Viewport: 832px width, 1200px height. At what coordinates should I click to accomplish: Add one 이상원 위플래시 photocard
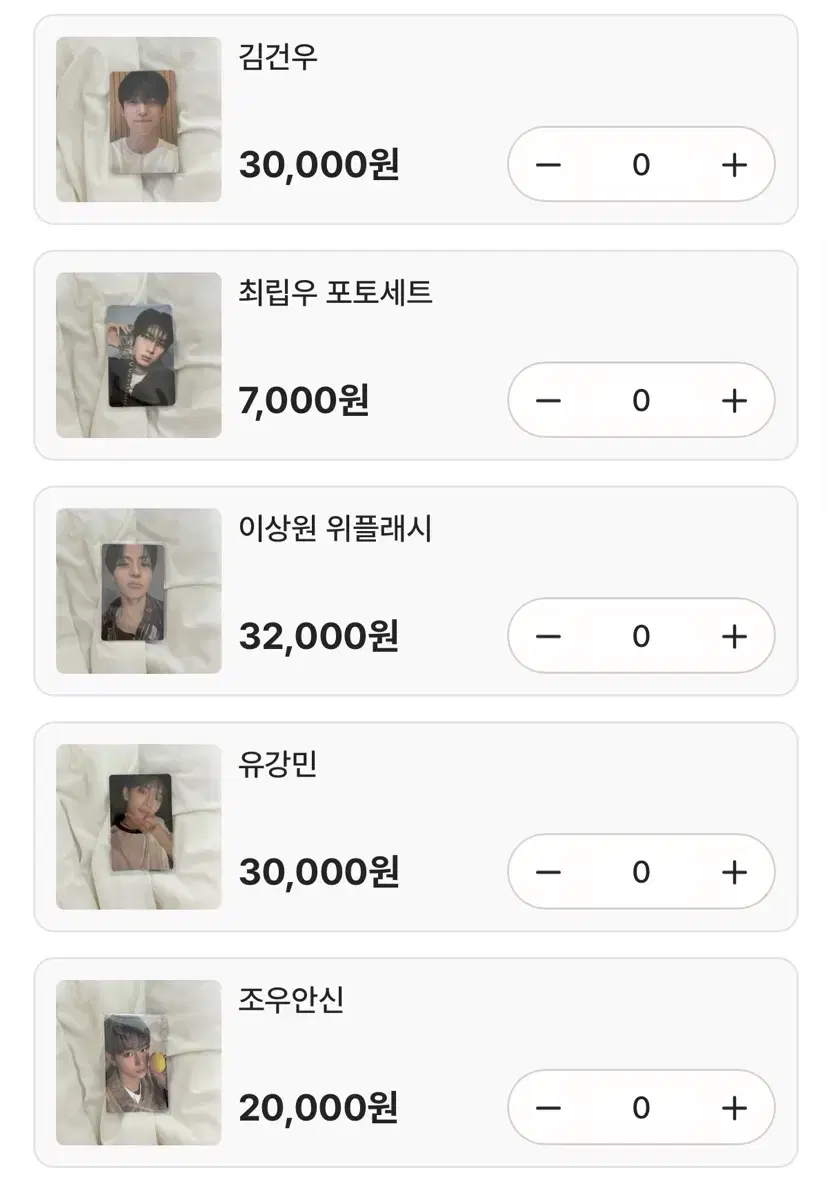click(x=734, y=636)
